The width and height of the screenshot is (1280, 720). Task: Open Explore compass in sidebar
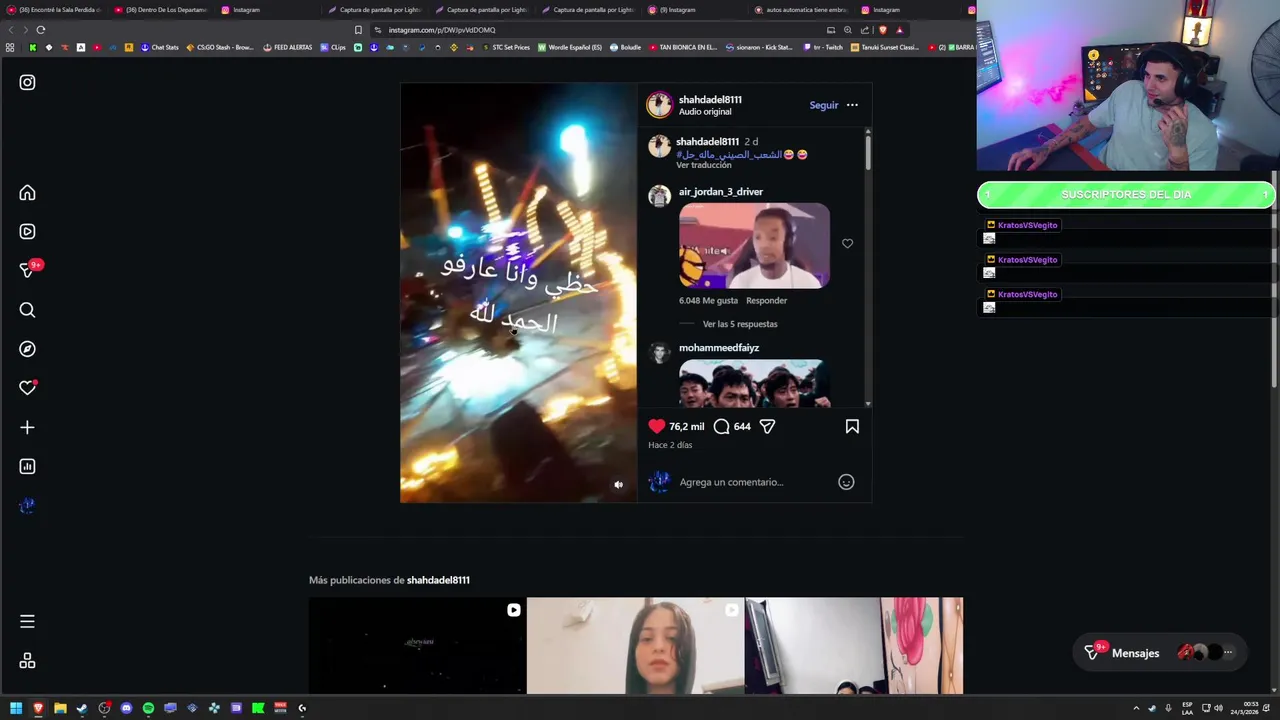[27, 349]
